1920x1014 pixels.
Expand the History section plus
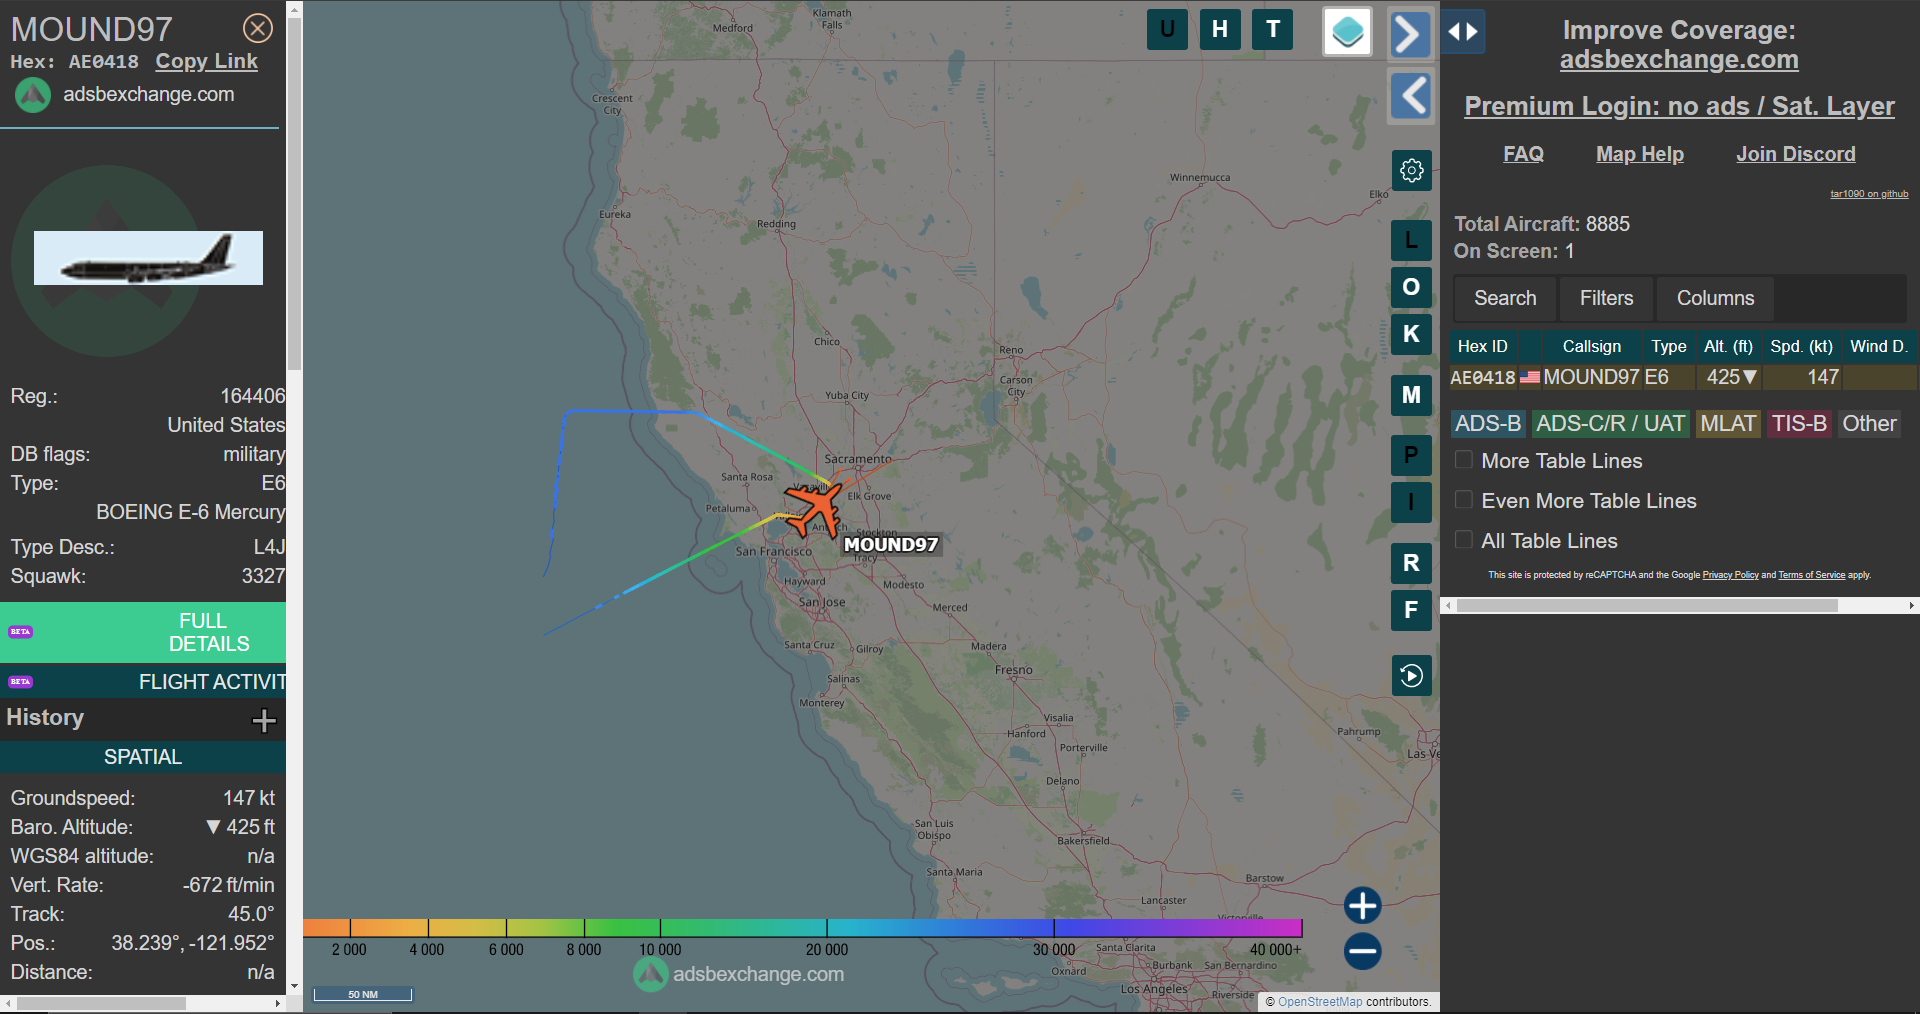[264, 720]
